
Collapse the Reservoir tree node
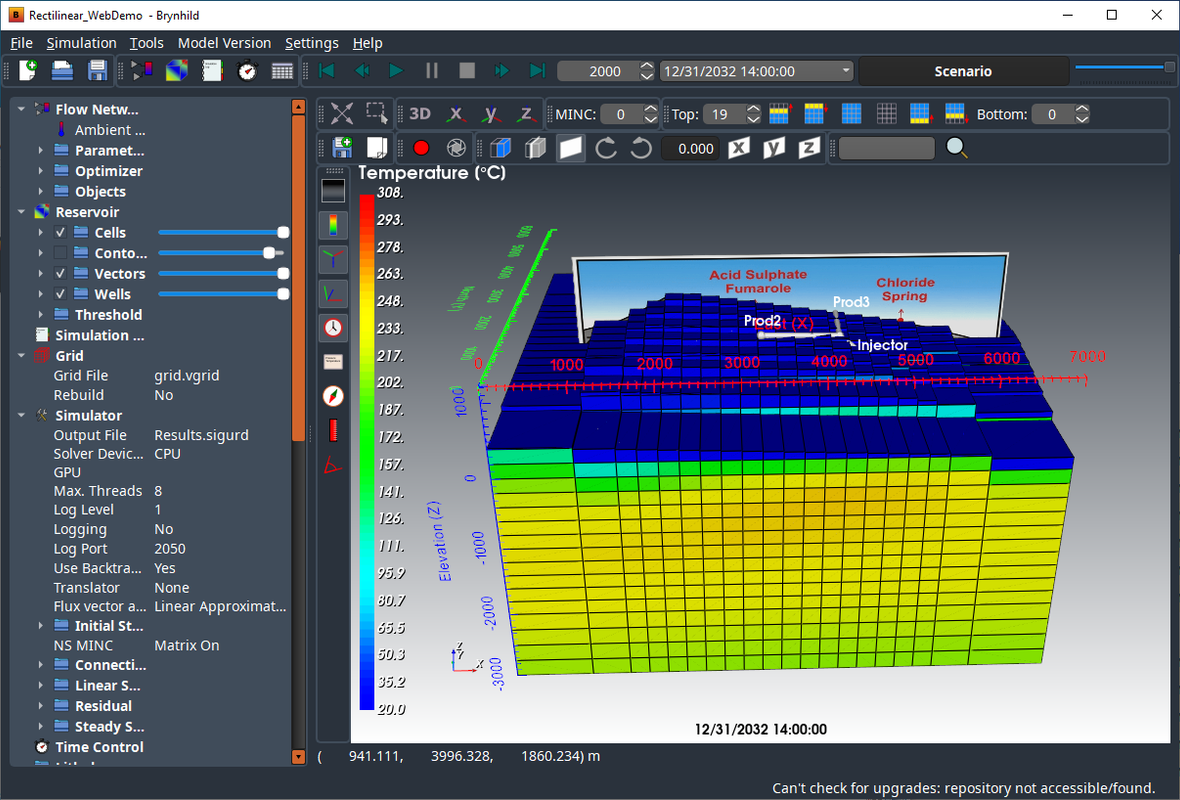[x=21, y=212]
